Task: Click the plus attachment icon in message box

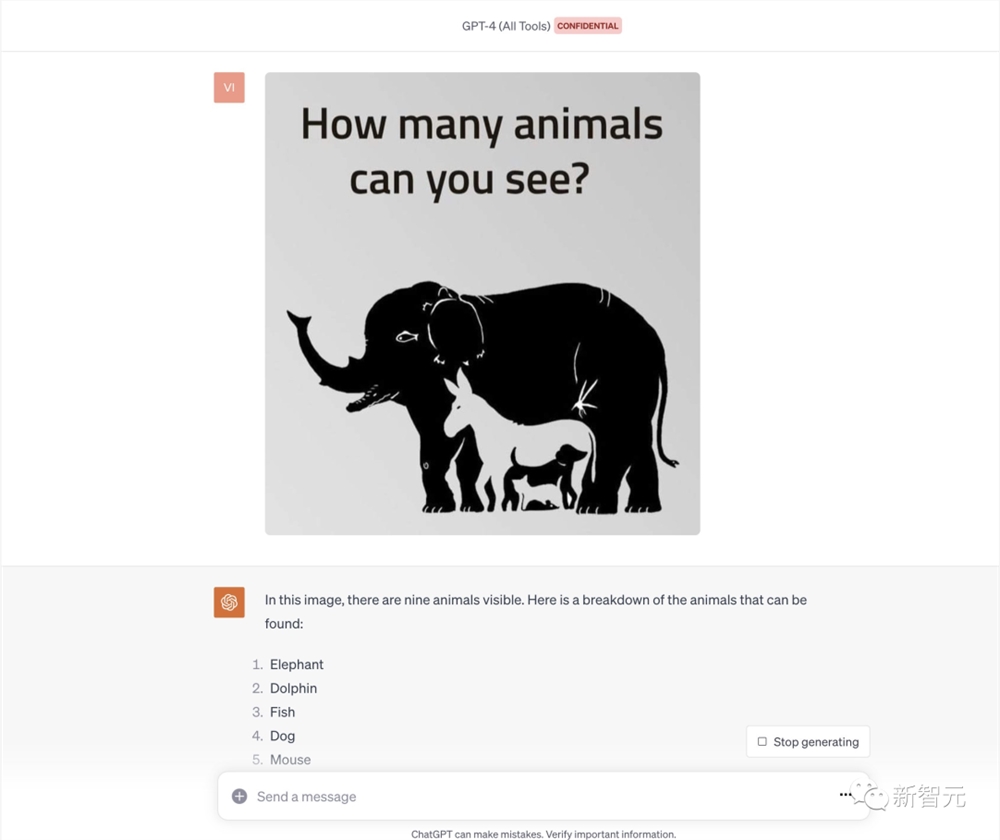Action: coord(239,797)
